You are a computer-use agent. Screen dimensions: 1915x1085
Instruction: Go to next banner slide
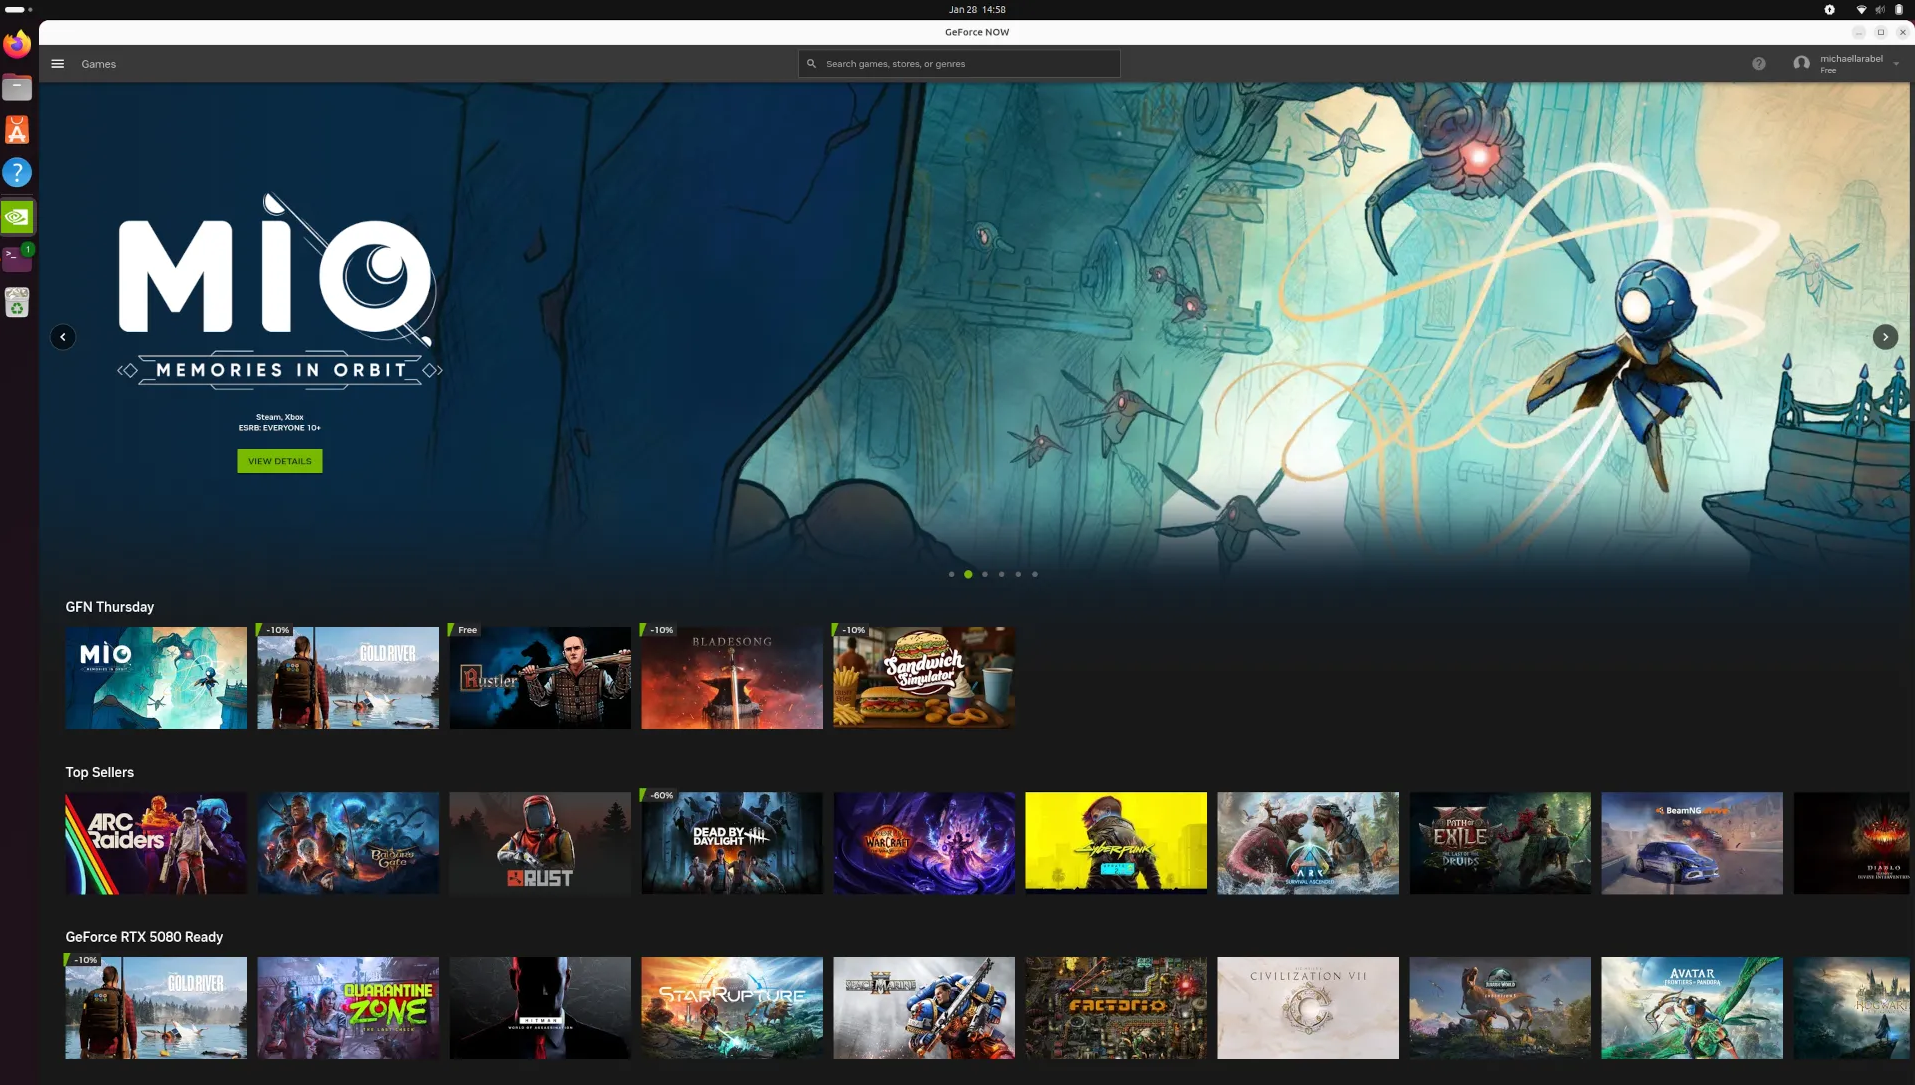tap(1885, 337)
